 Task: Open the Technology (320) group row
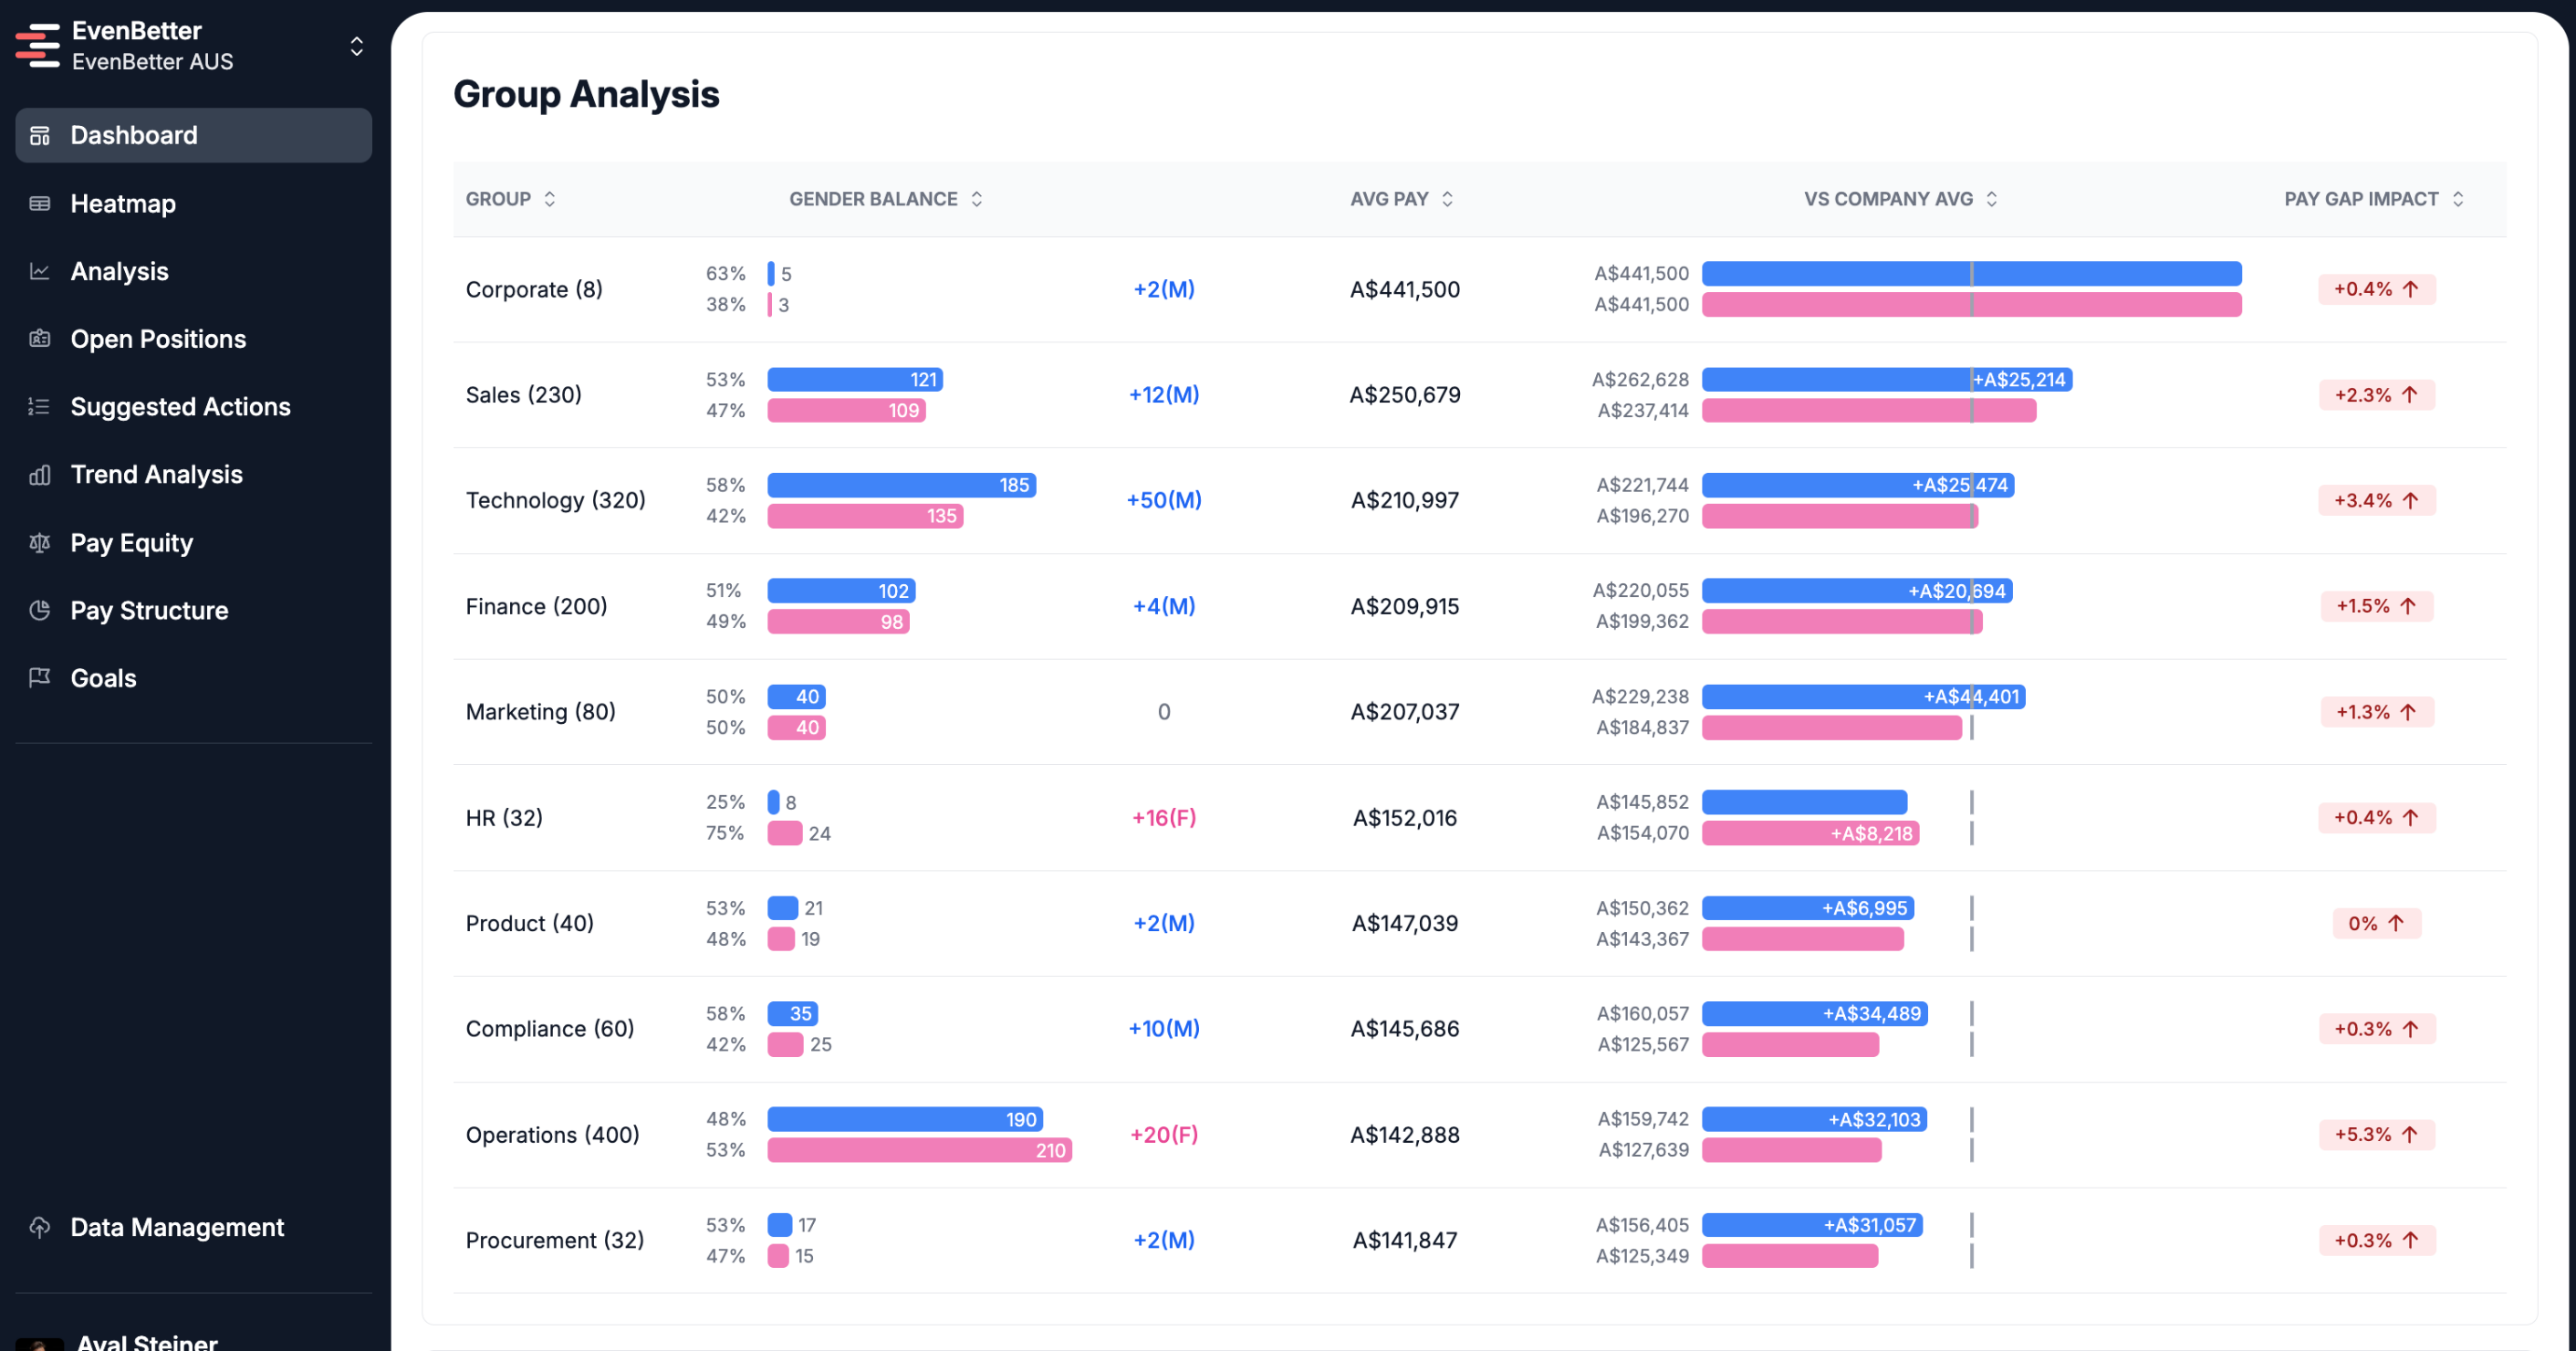tap(1479, 501)
